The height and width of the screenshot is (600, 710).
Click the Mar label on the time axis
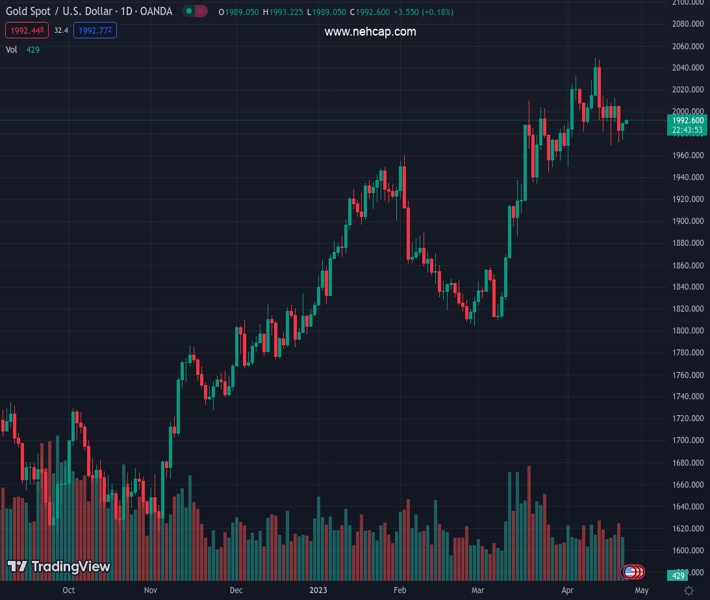click(x=477, y=591)
